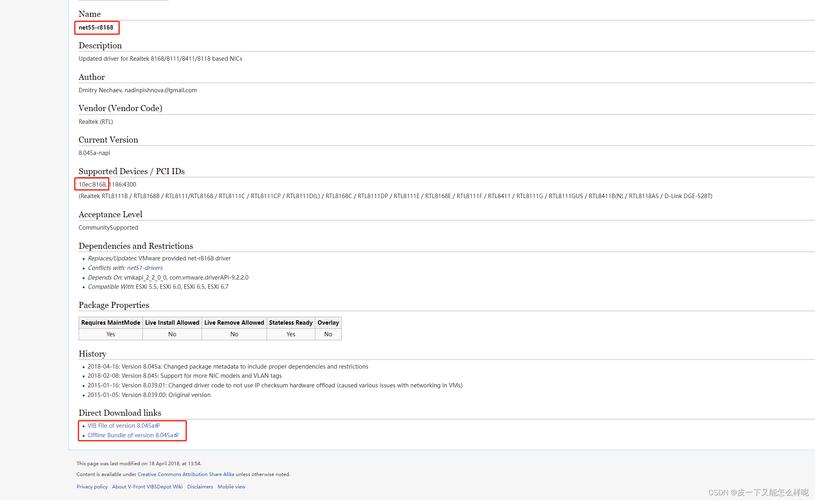This screenshot has width=815, height=500.
Task: Open Creative Commons Attribution Share Alike link
Action: [x=186, y=474]
